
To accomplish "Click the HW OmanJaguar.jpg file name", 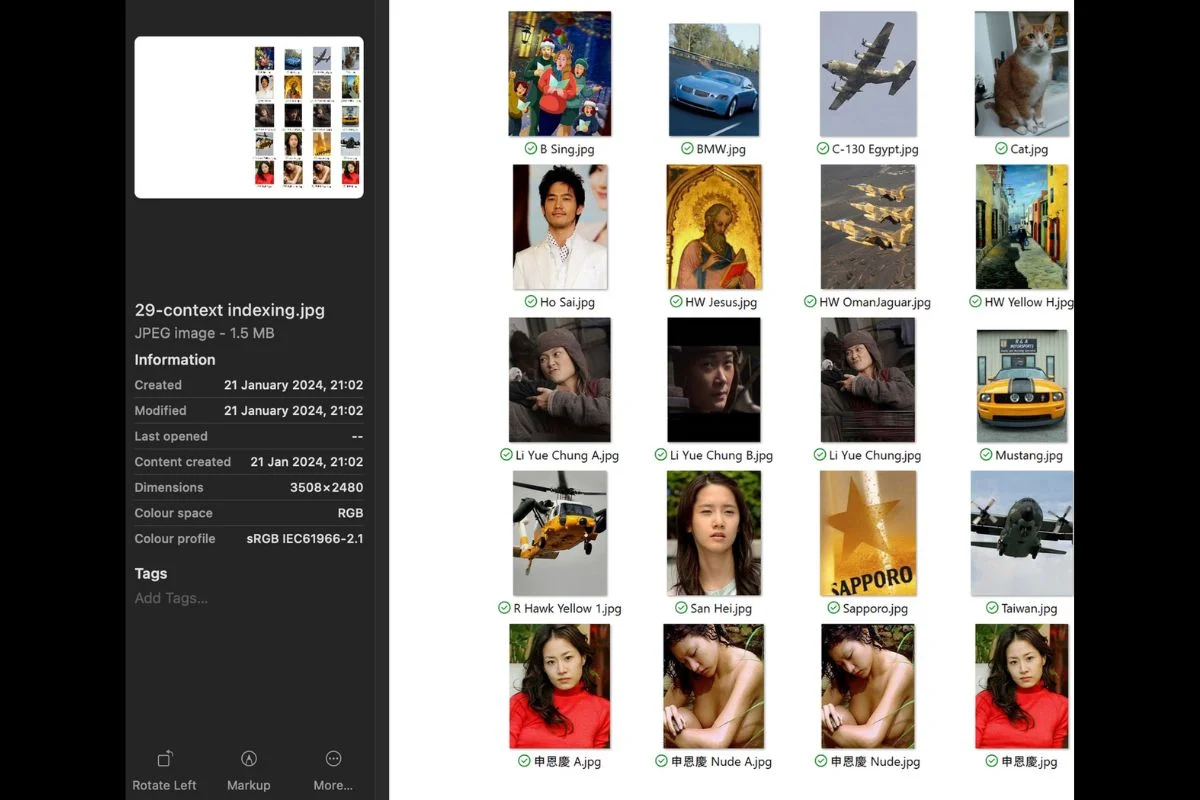I will pyautogui.click(x=875, y=302).
